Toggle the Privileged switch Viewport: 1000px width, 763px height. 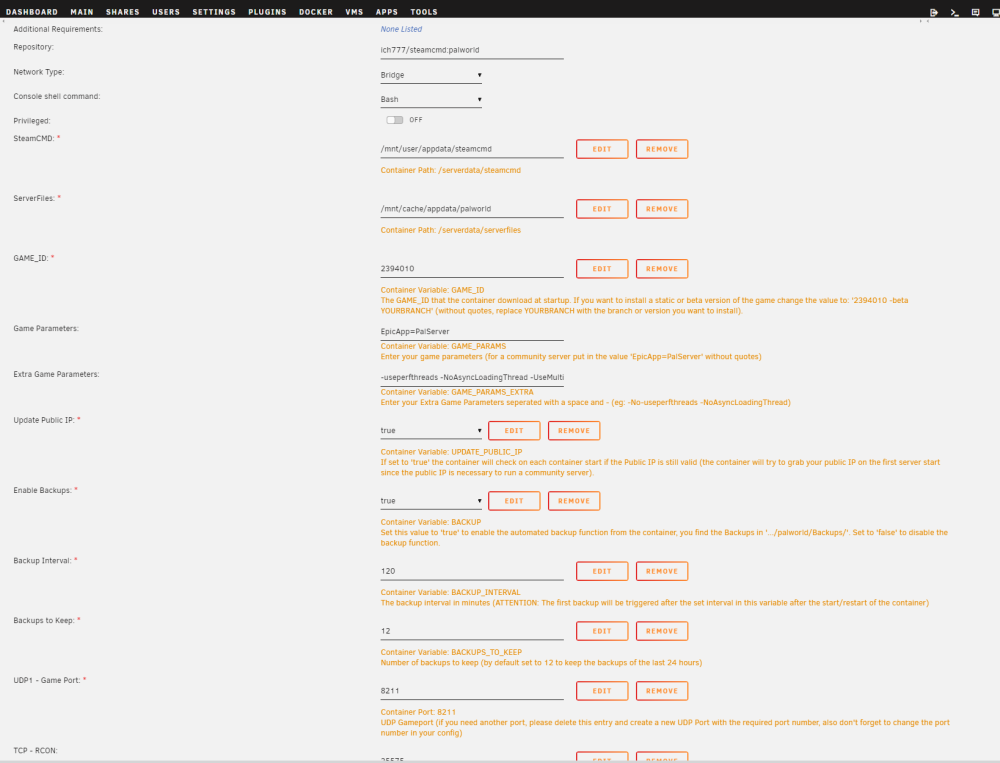395,120
